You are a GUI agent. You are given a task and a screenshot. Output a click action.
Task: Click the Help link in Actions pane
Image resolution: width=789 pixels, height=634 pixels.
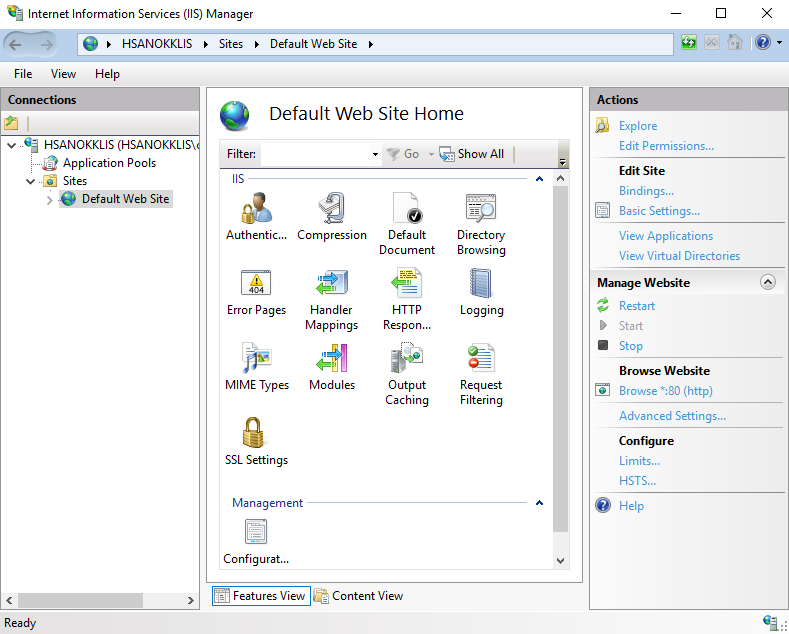coord(631,506)
